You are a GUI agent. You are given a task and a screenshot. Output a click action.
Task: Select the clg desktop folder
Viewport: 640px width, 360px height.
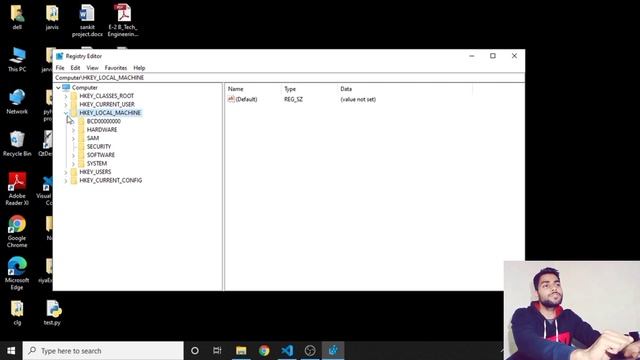coord(17,313)
